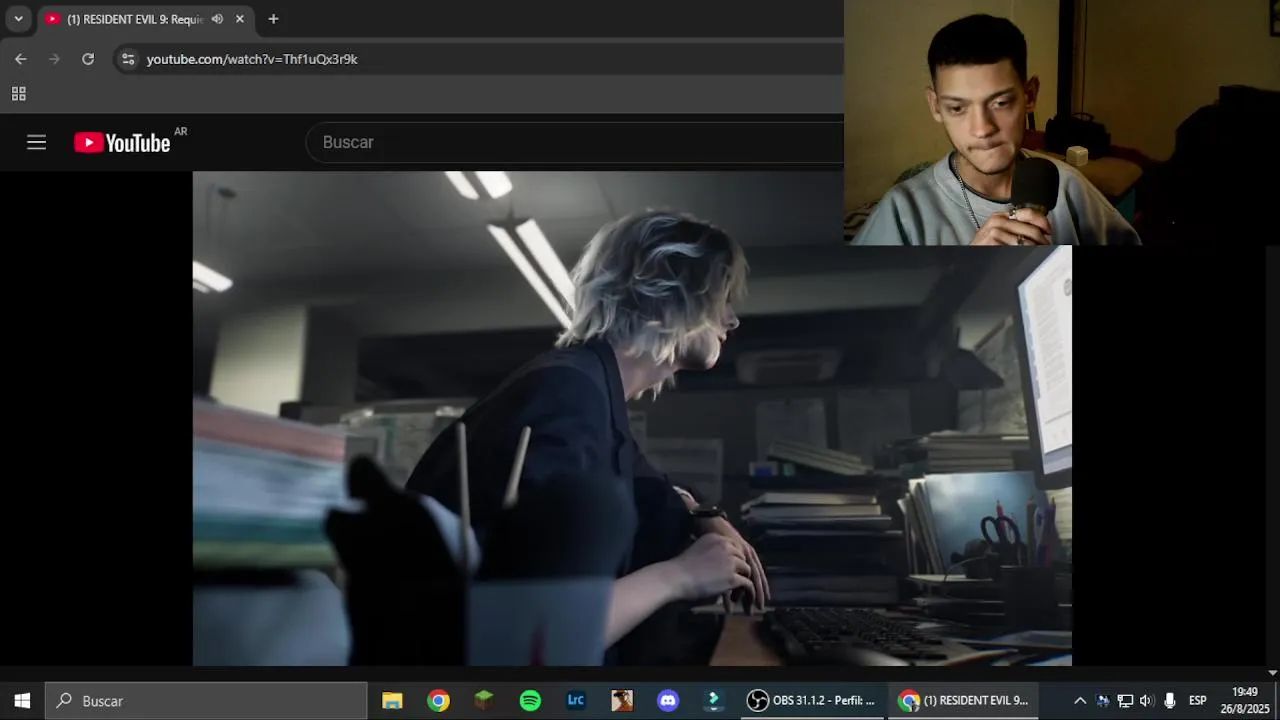Viewport: 1280px width, 720px height.
Task: Open a new browser tab
Action: 273,19
